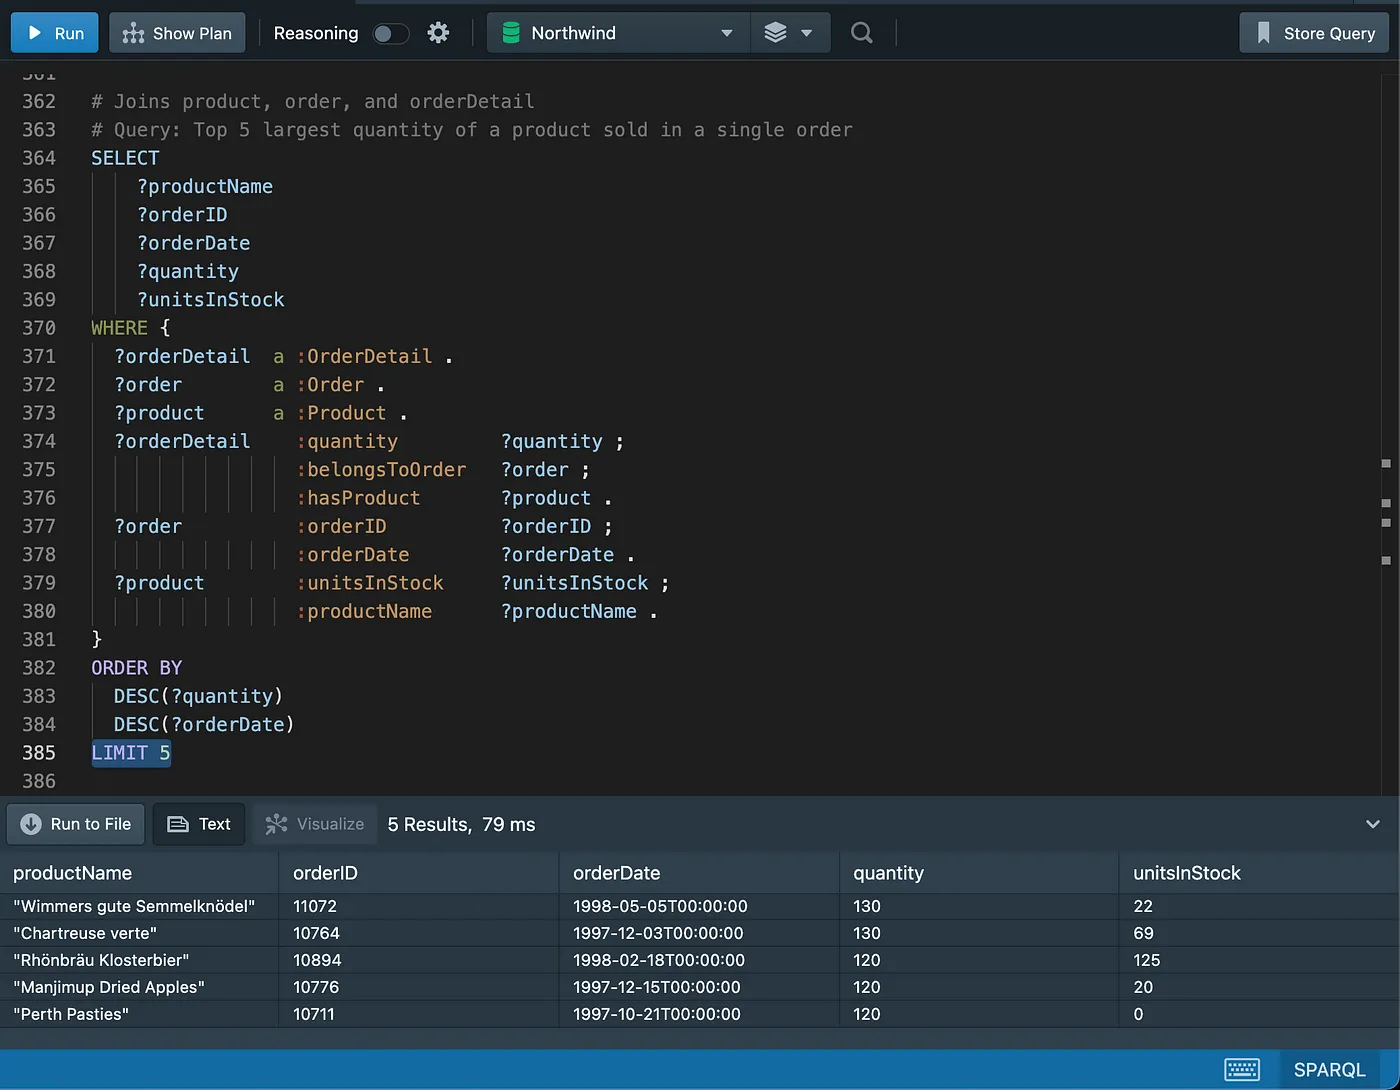Open the layers stack dropdown
Screen dimensions: 1400x1090
point(788,33)
